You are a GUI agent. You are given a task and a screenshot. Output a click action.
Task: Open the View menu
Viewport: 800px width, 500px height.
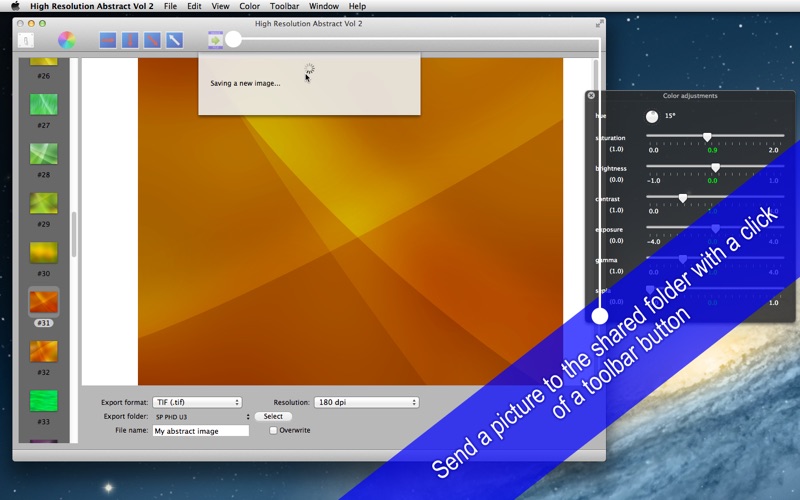coord(220,6)
